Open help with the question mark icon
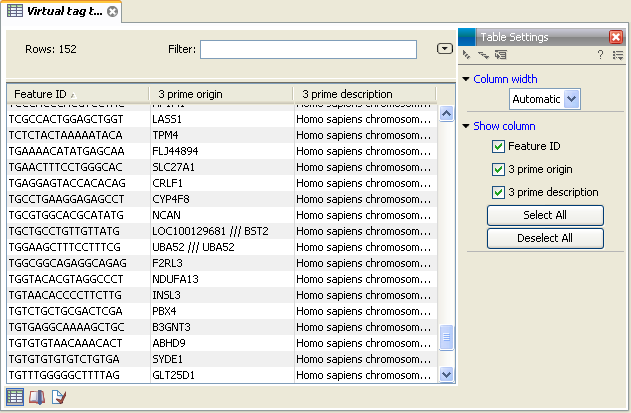The height and width of the screenshot is (413, 631). pos(600,55)
